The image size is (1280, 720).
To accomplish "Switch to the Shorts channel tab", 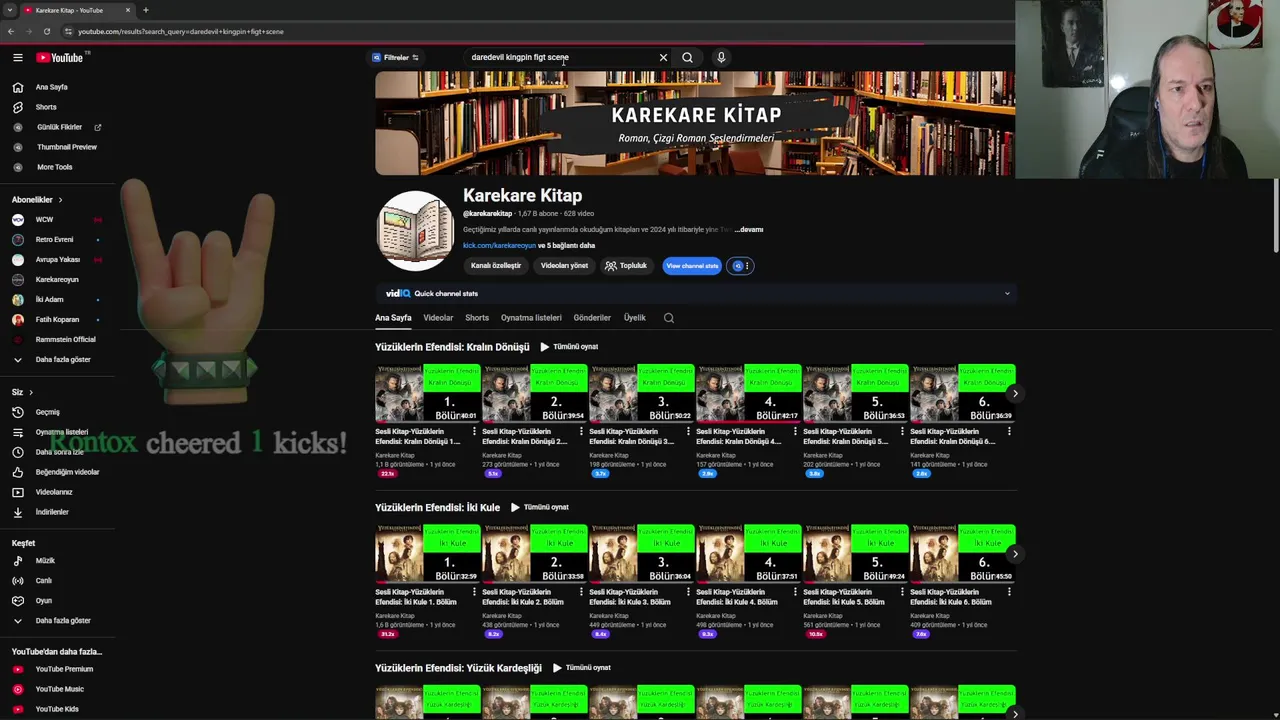I will point(477,318).
